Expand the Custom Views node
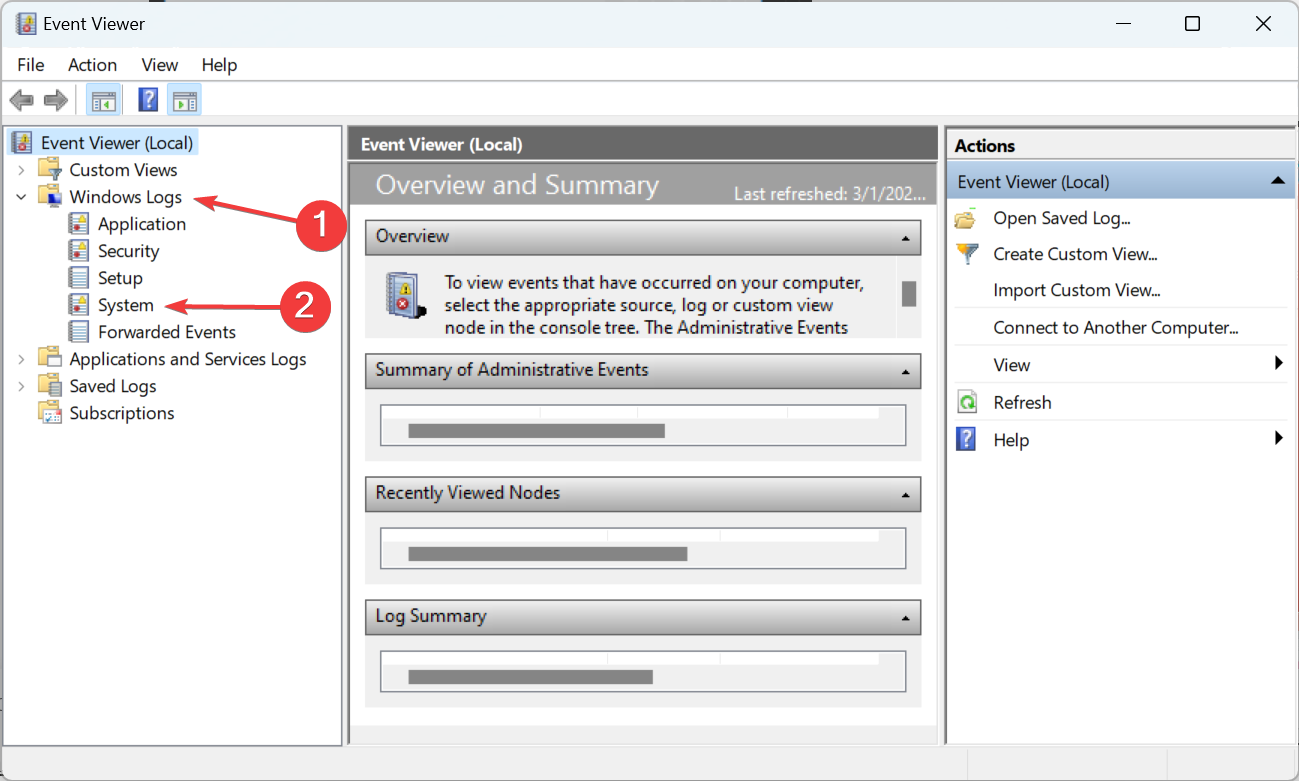 point(21,170)
